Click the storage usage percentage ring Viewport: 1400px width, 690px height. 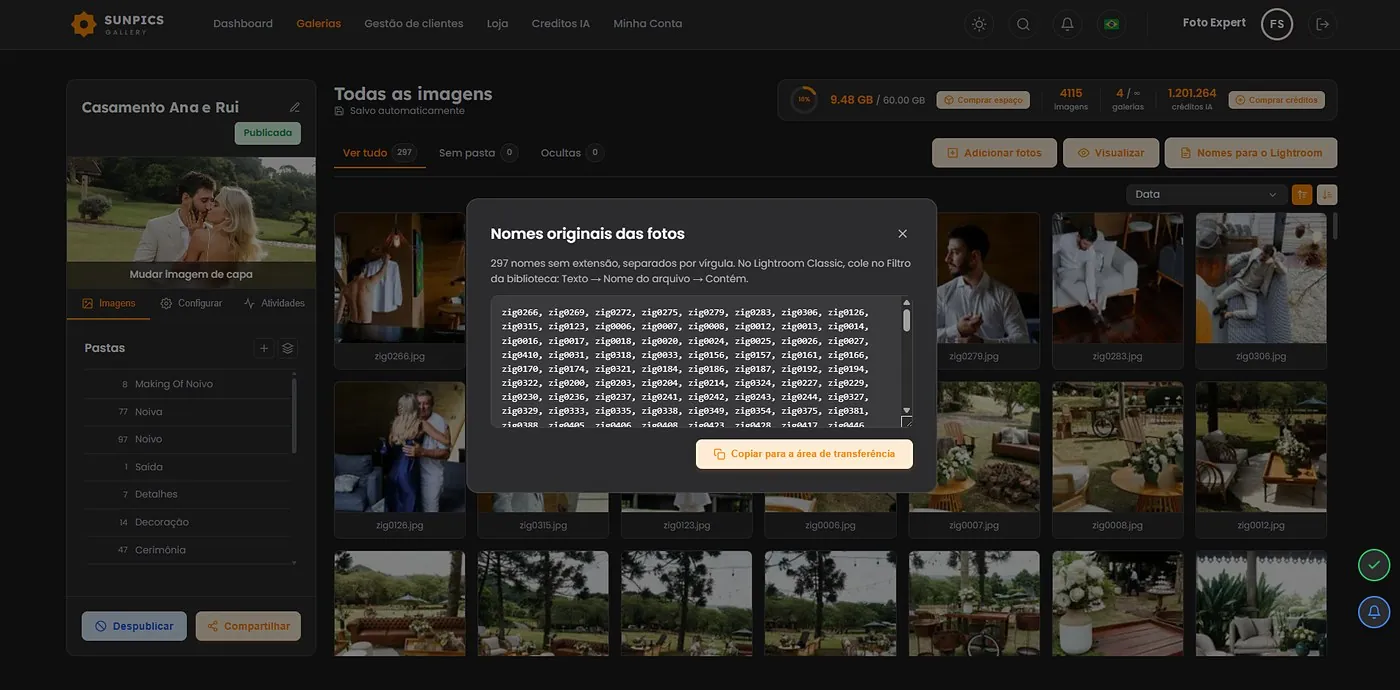coord(803,100)
